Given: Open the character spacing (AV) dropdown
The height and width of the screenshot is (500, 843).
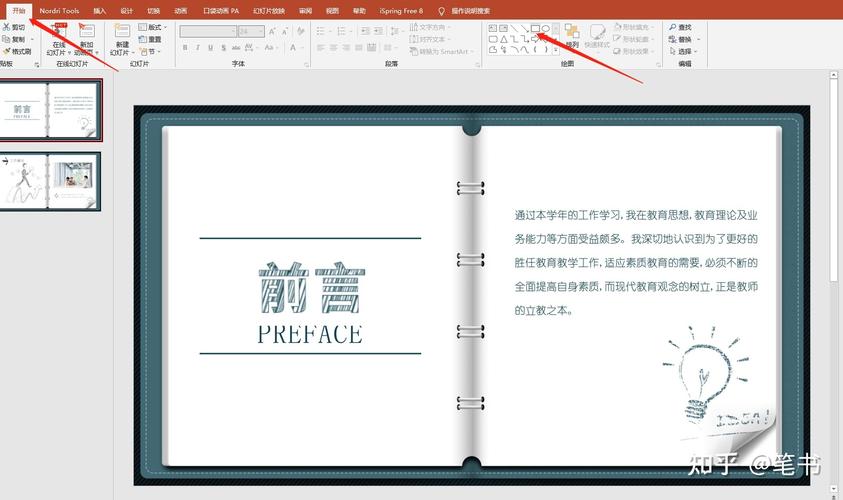Looking at the screenshot, I should [x=250, y=48].
